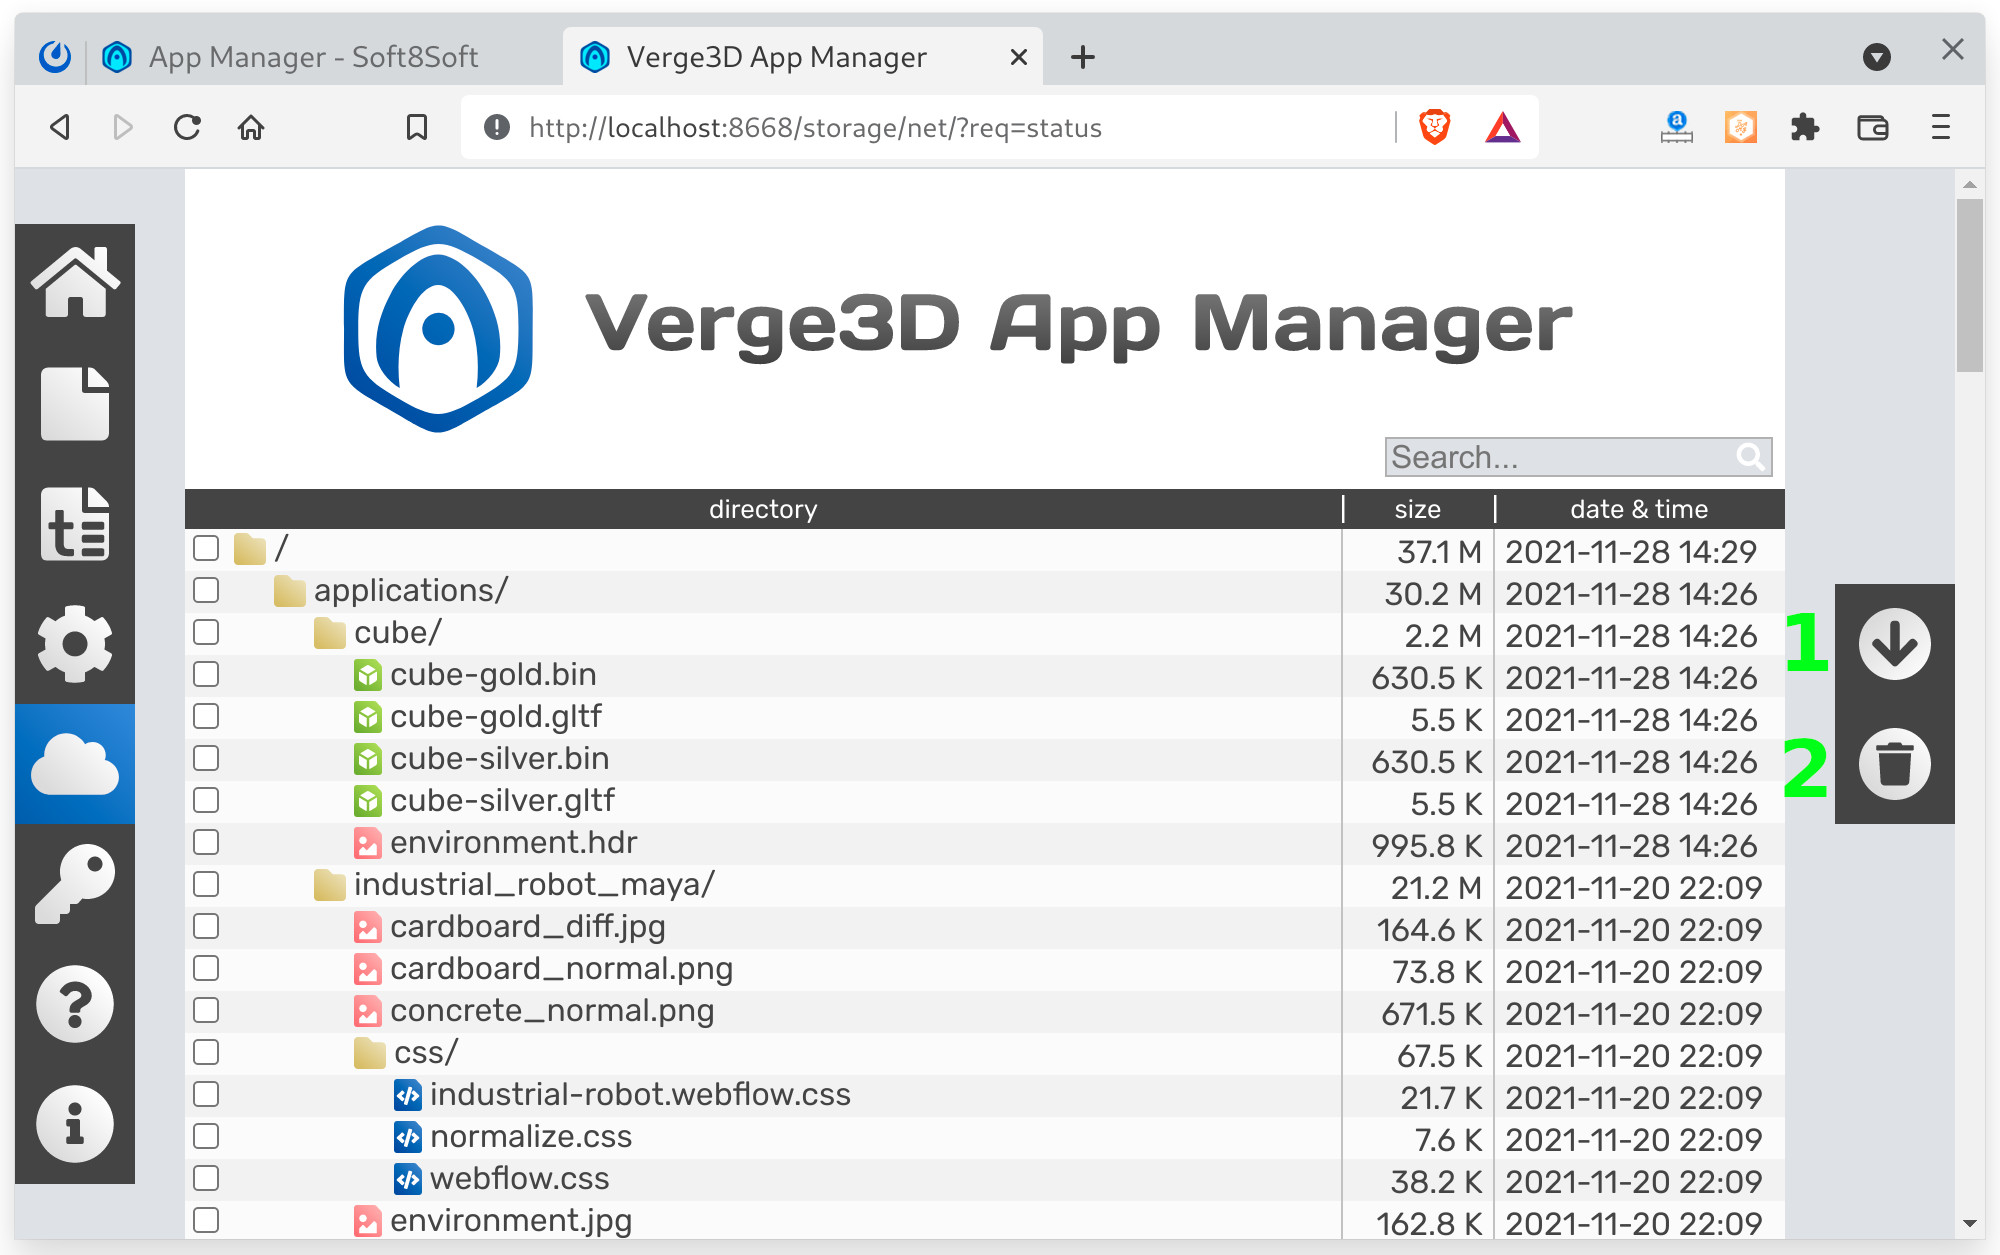Open the key license sidebar icon
Viewport: 2000px width, 1255px height.
coord(75,884)
